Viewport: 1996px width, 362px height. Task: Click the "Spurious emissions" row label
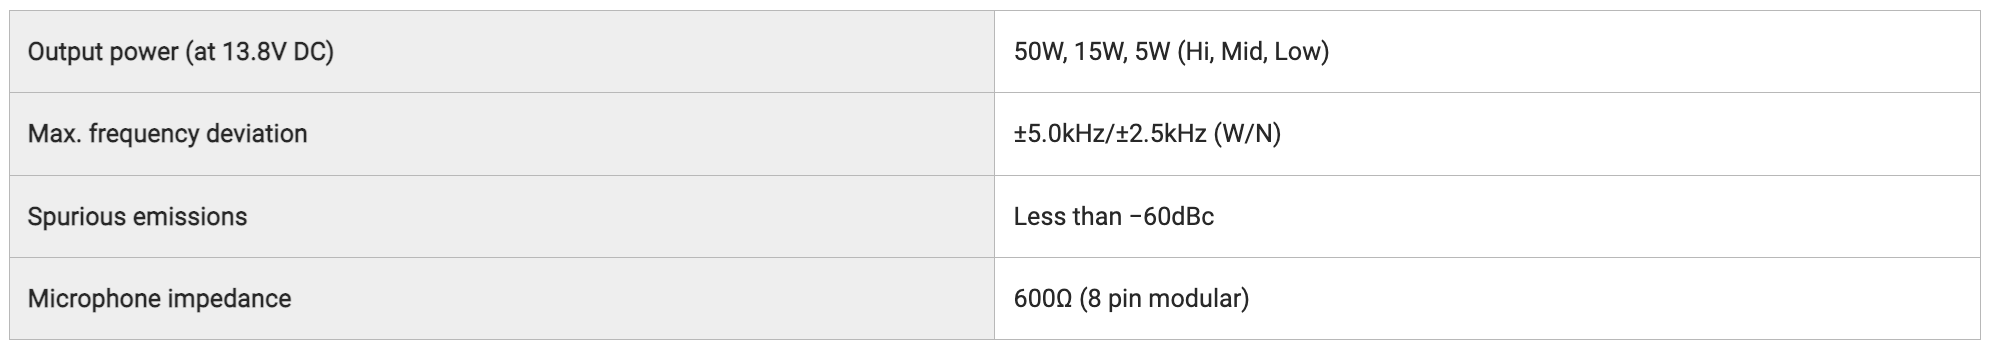[137, 217]
